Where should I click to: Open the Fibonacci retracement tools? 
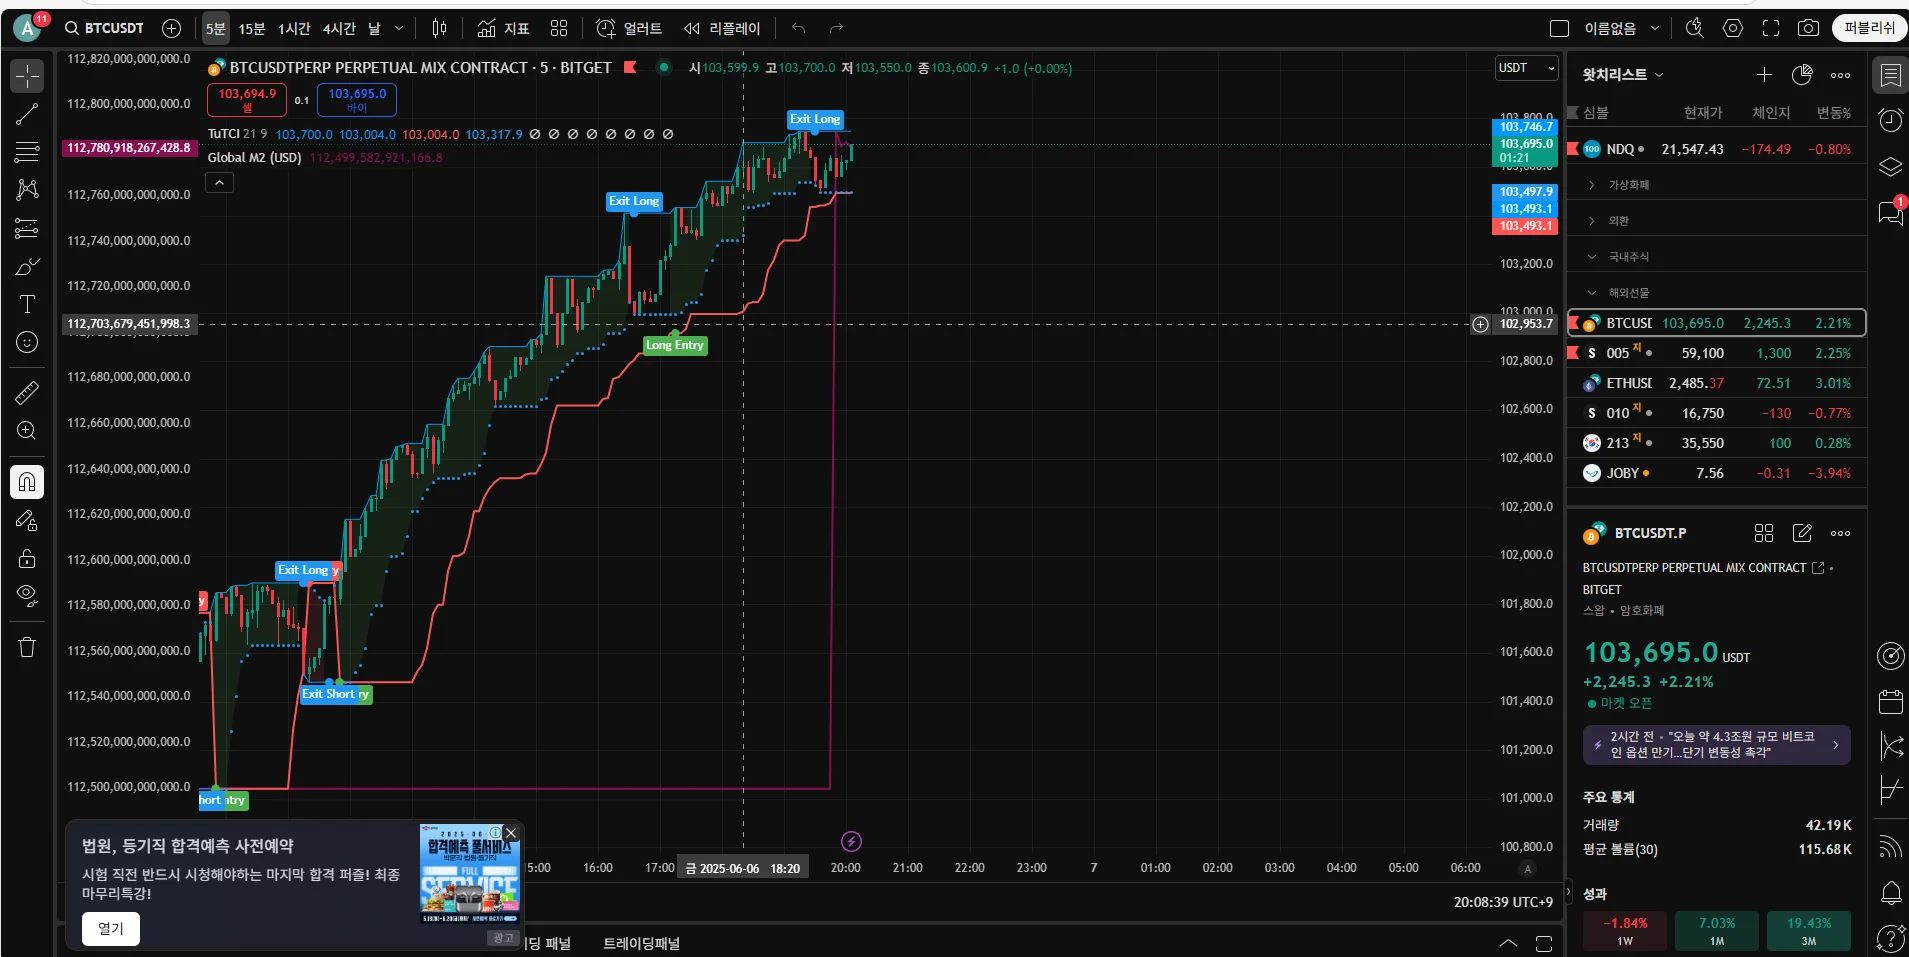click(27, 152)
